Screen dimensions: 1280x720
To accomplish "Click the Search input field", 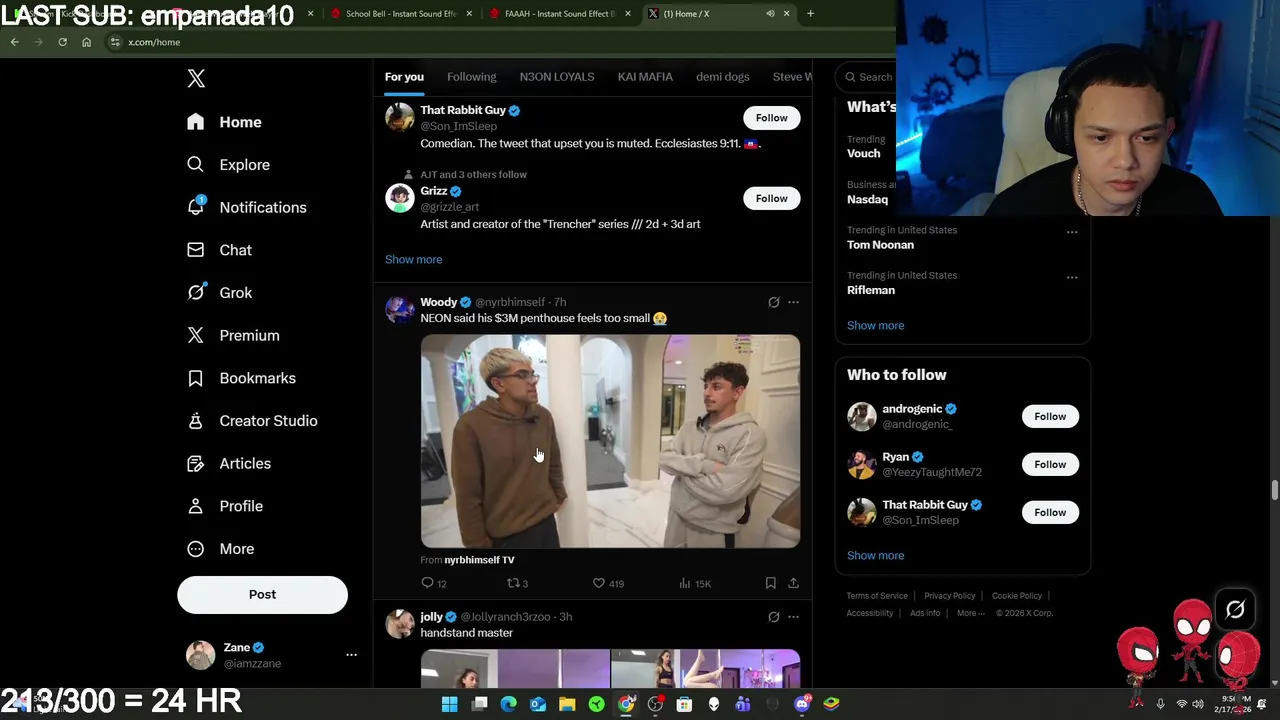I will [x=866, y=77].
